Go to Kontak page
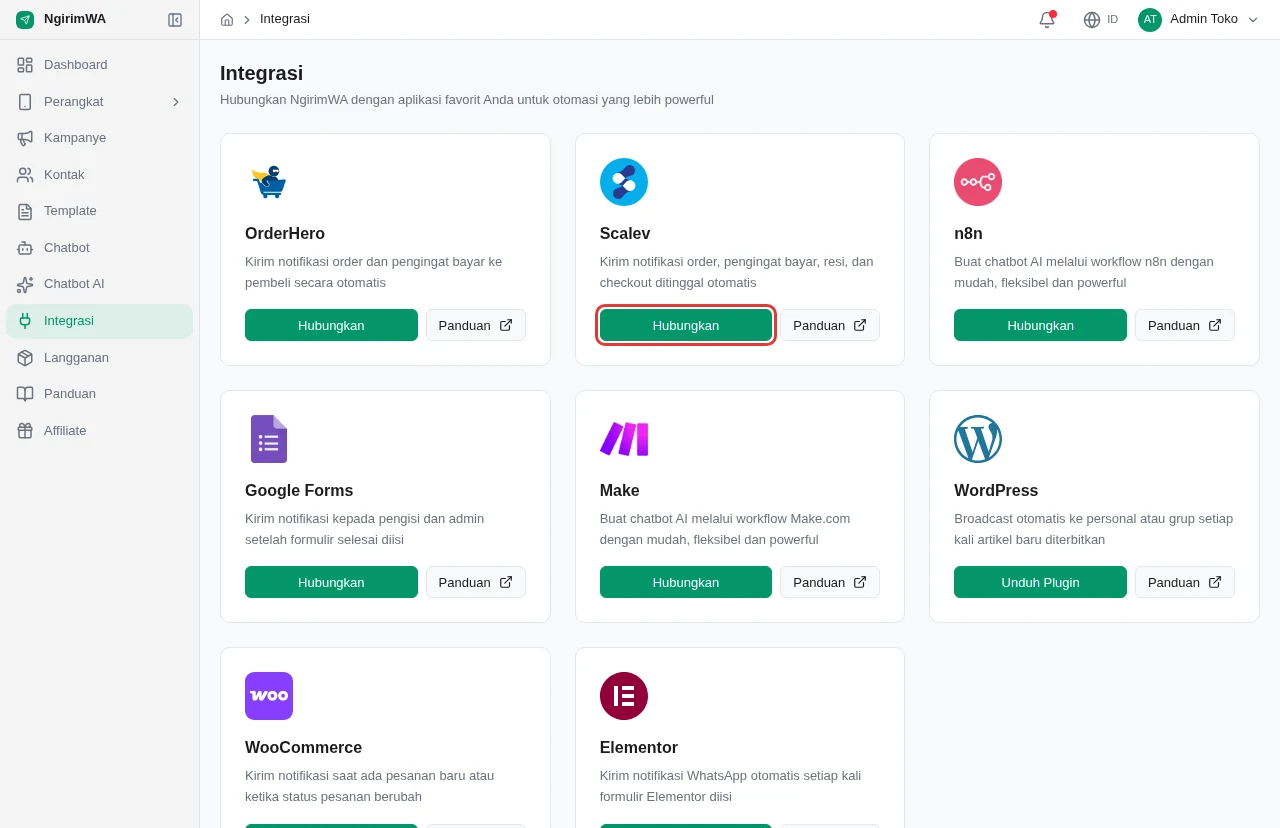1280x828 pixels. [x=100, y=175]
